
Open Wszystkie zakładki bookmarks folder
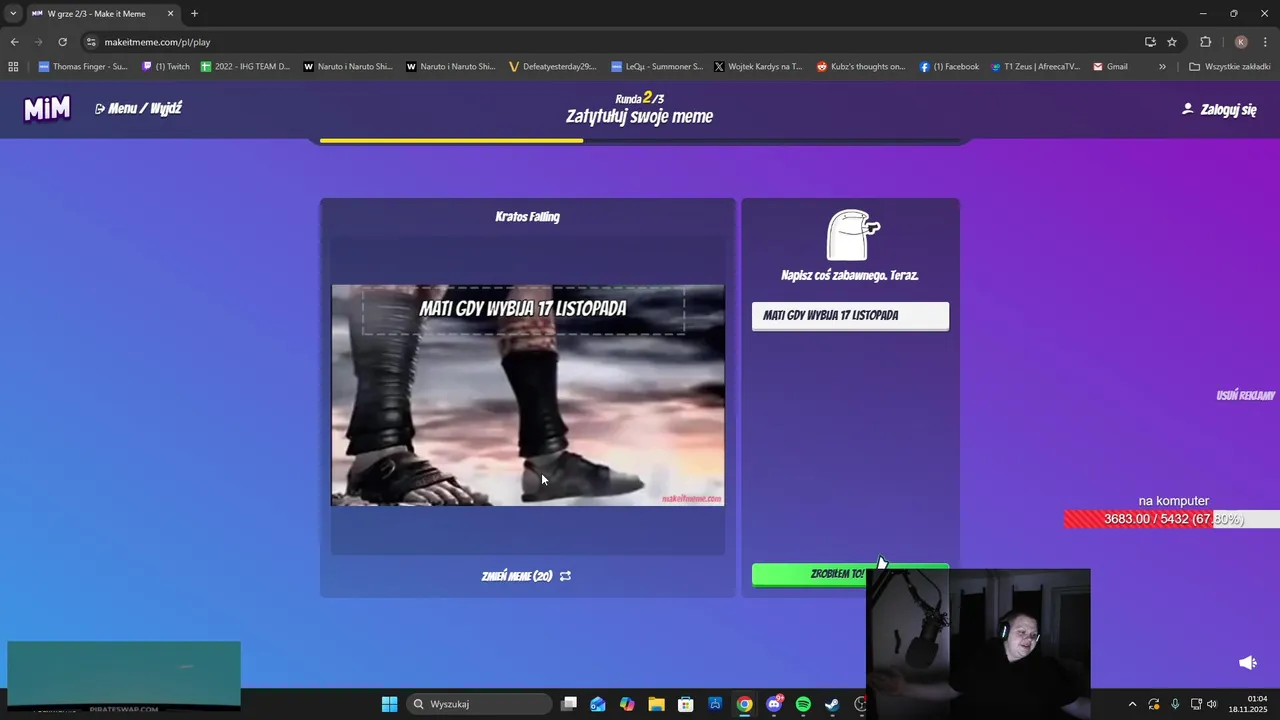[1230, 67]
